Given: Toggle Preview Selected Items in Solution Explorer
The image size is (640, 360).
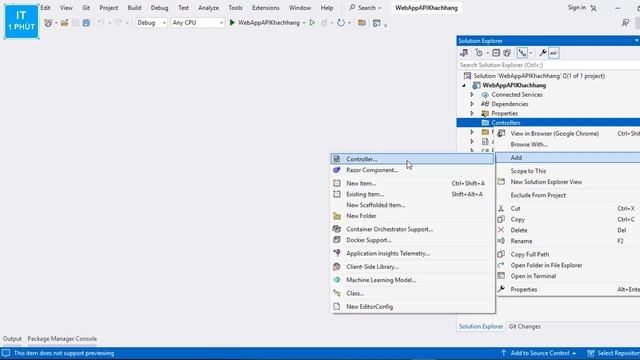Looking at the screenshot, I should [553, 53].
